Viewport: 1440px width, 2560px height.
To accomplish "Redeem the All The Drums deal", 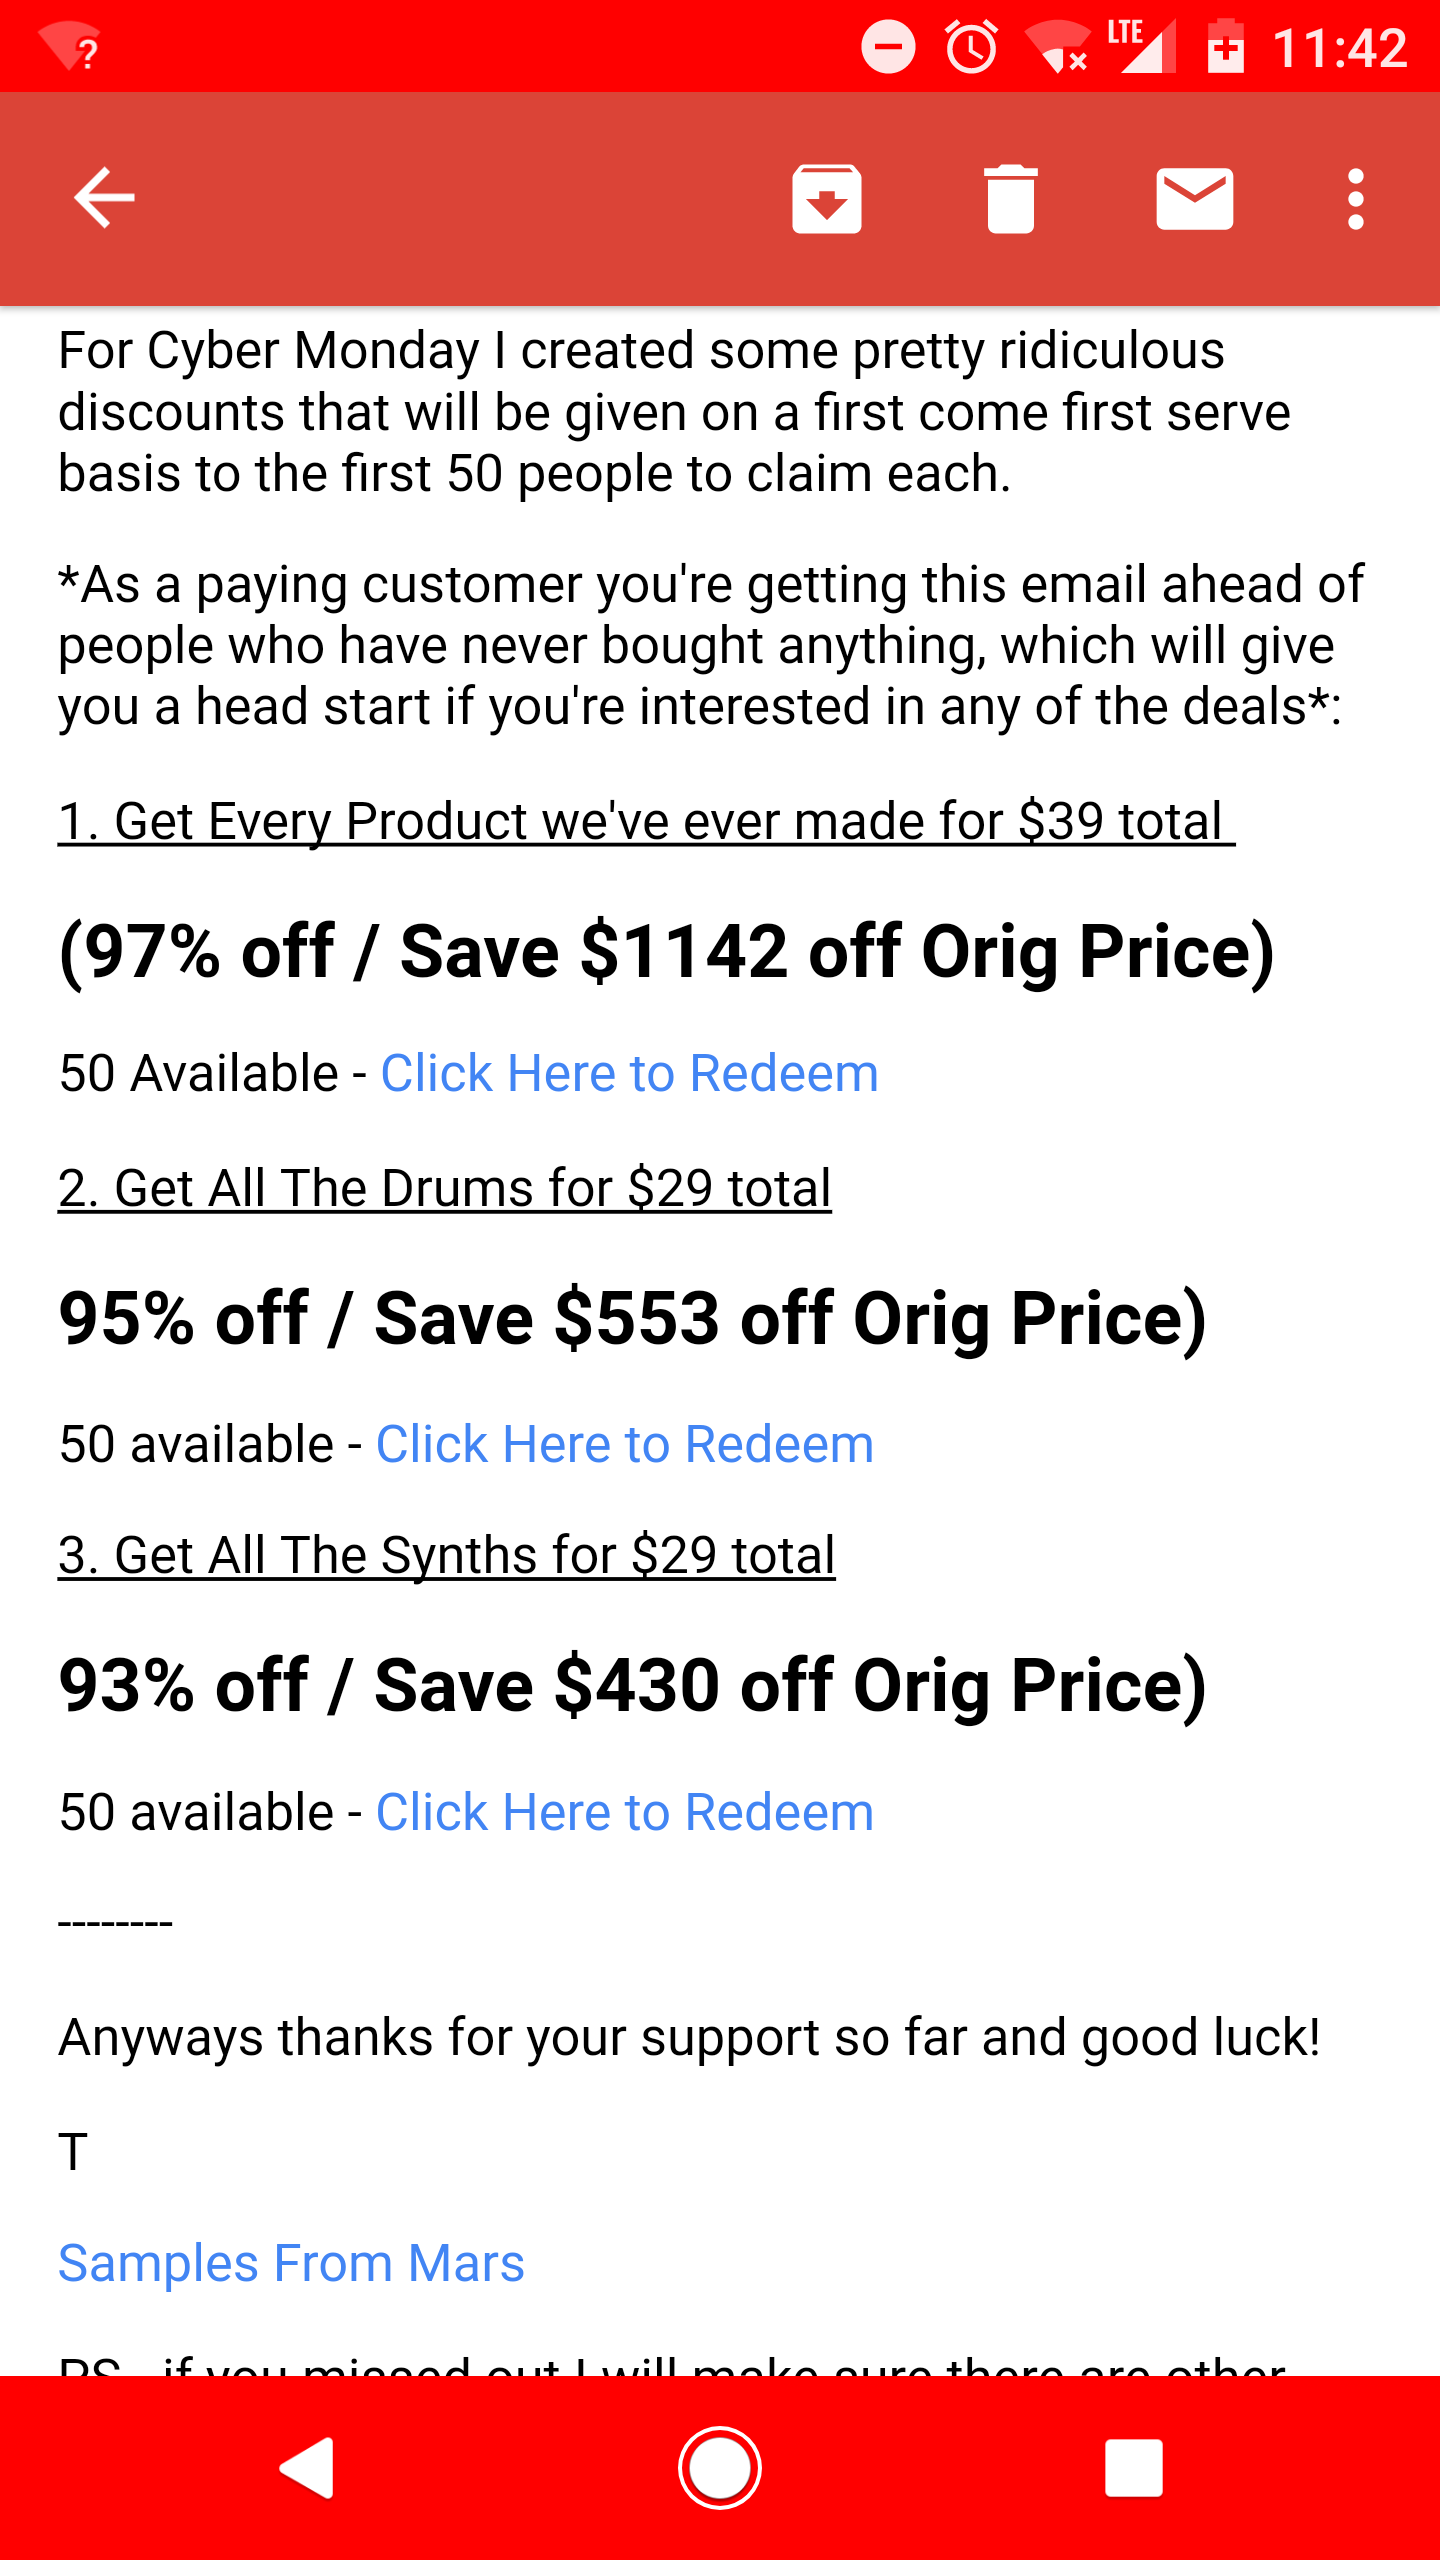I will 624,1444.
